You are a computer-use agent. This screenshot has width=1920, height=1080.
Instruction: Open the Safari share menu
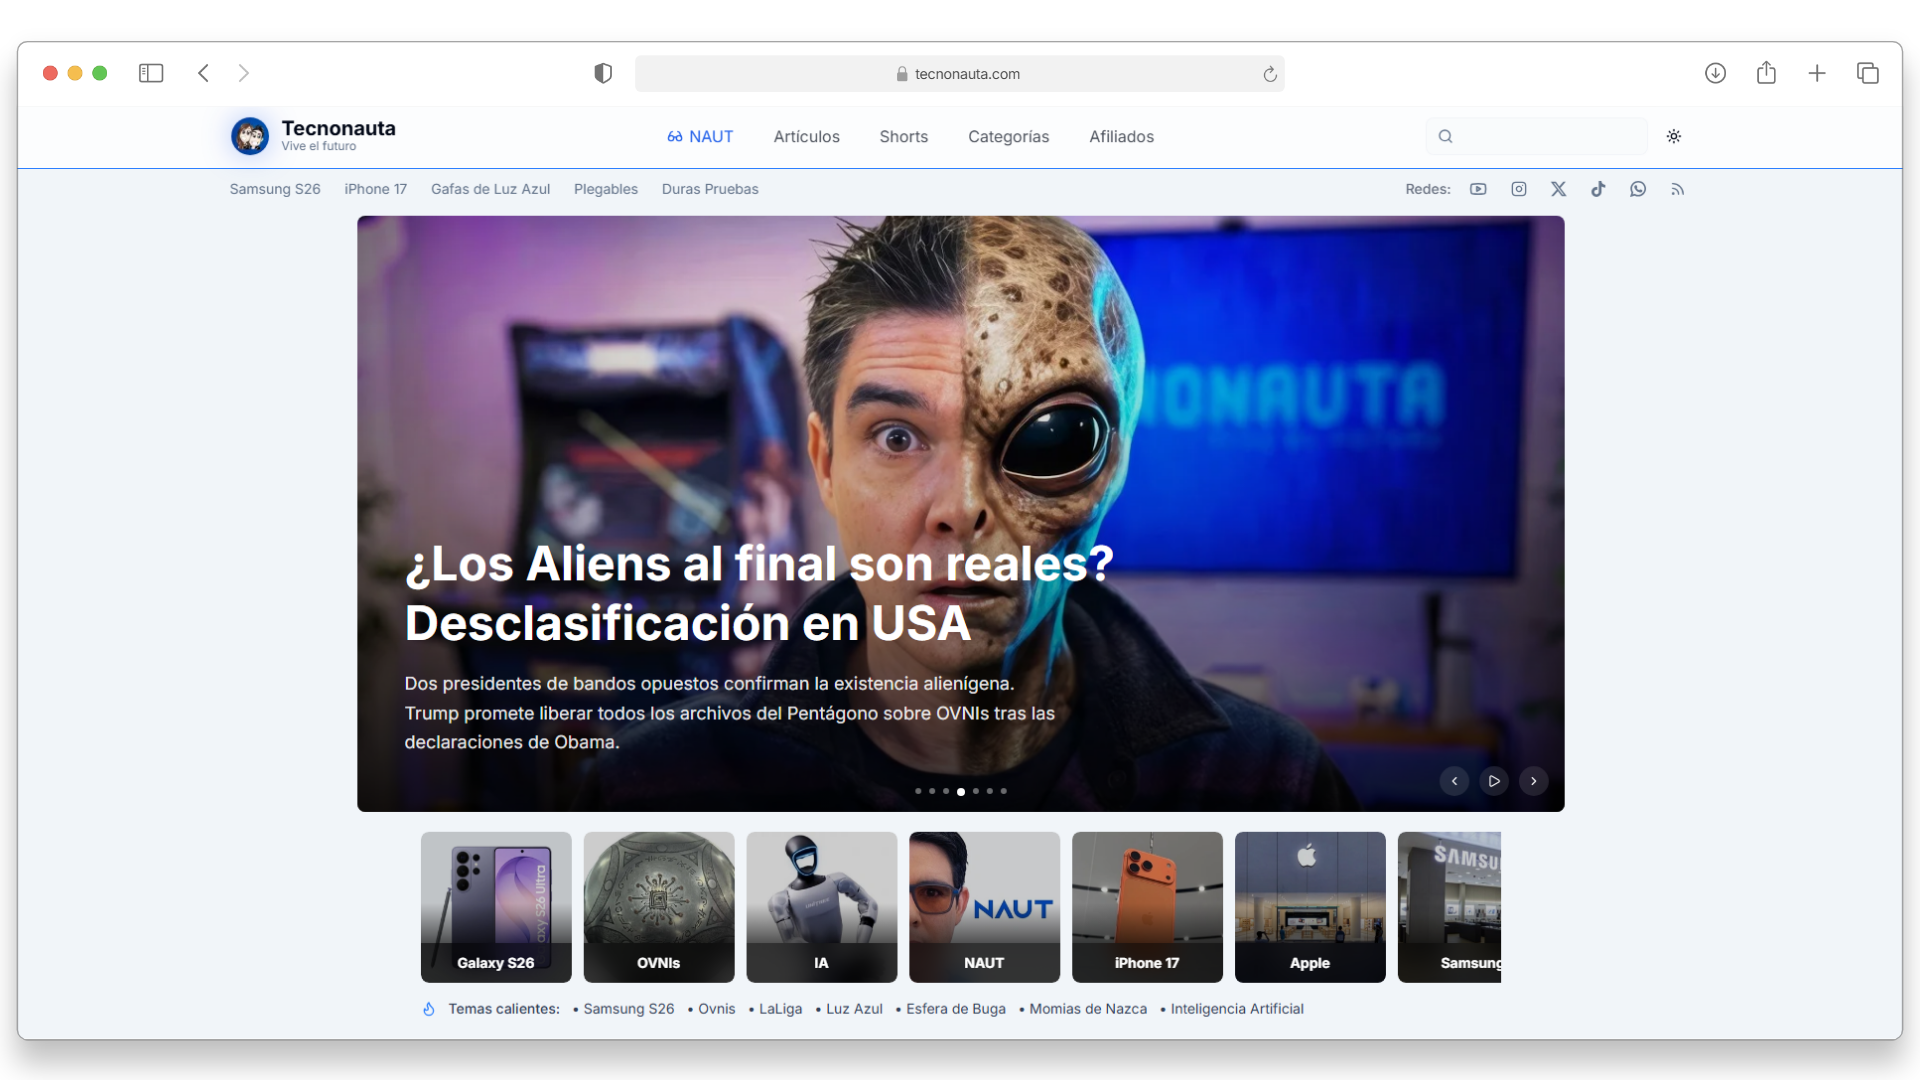coord(1766,72)
